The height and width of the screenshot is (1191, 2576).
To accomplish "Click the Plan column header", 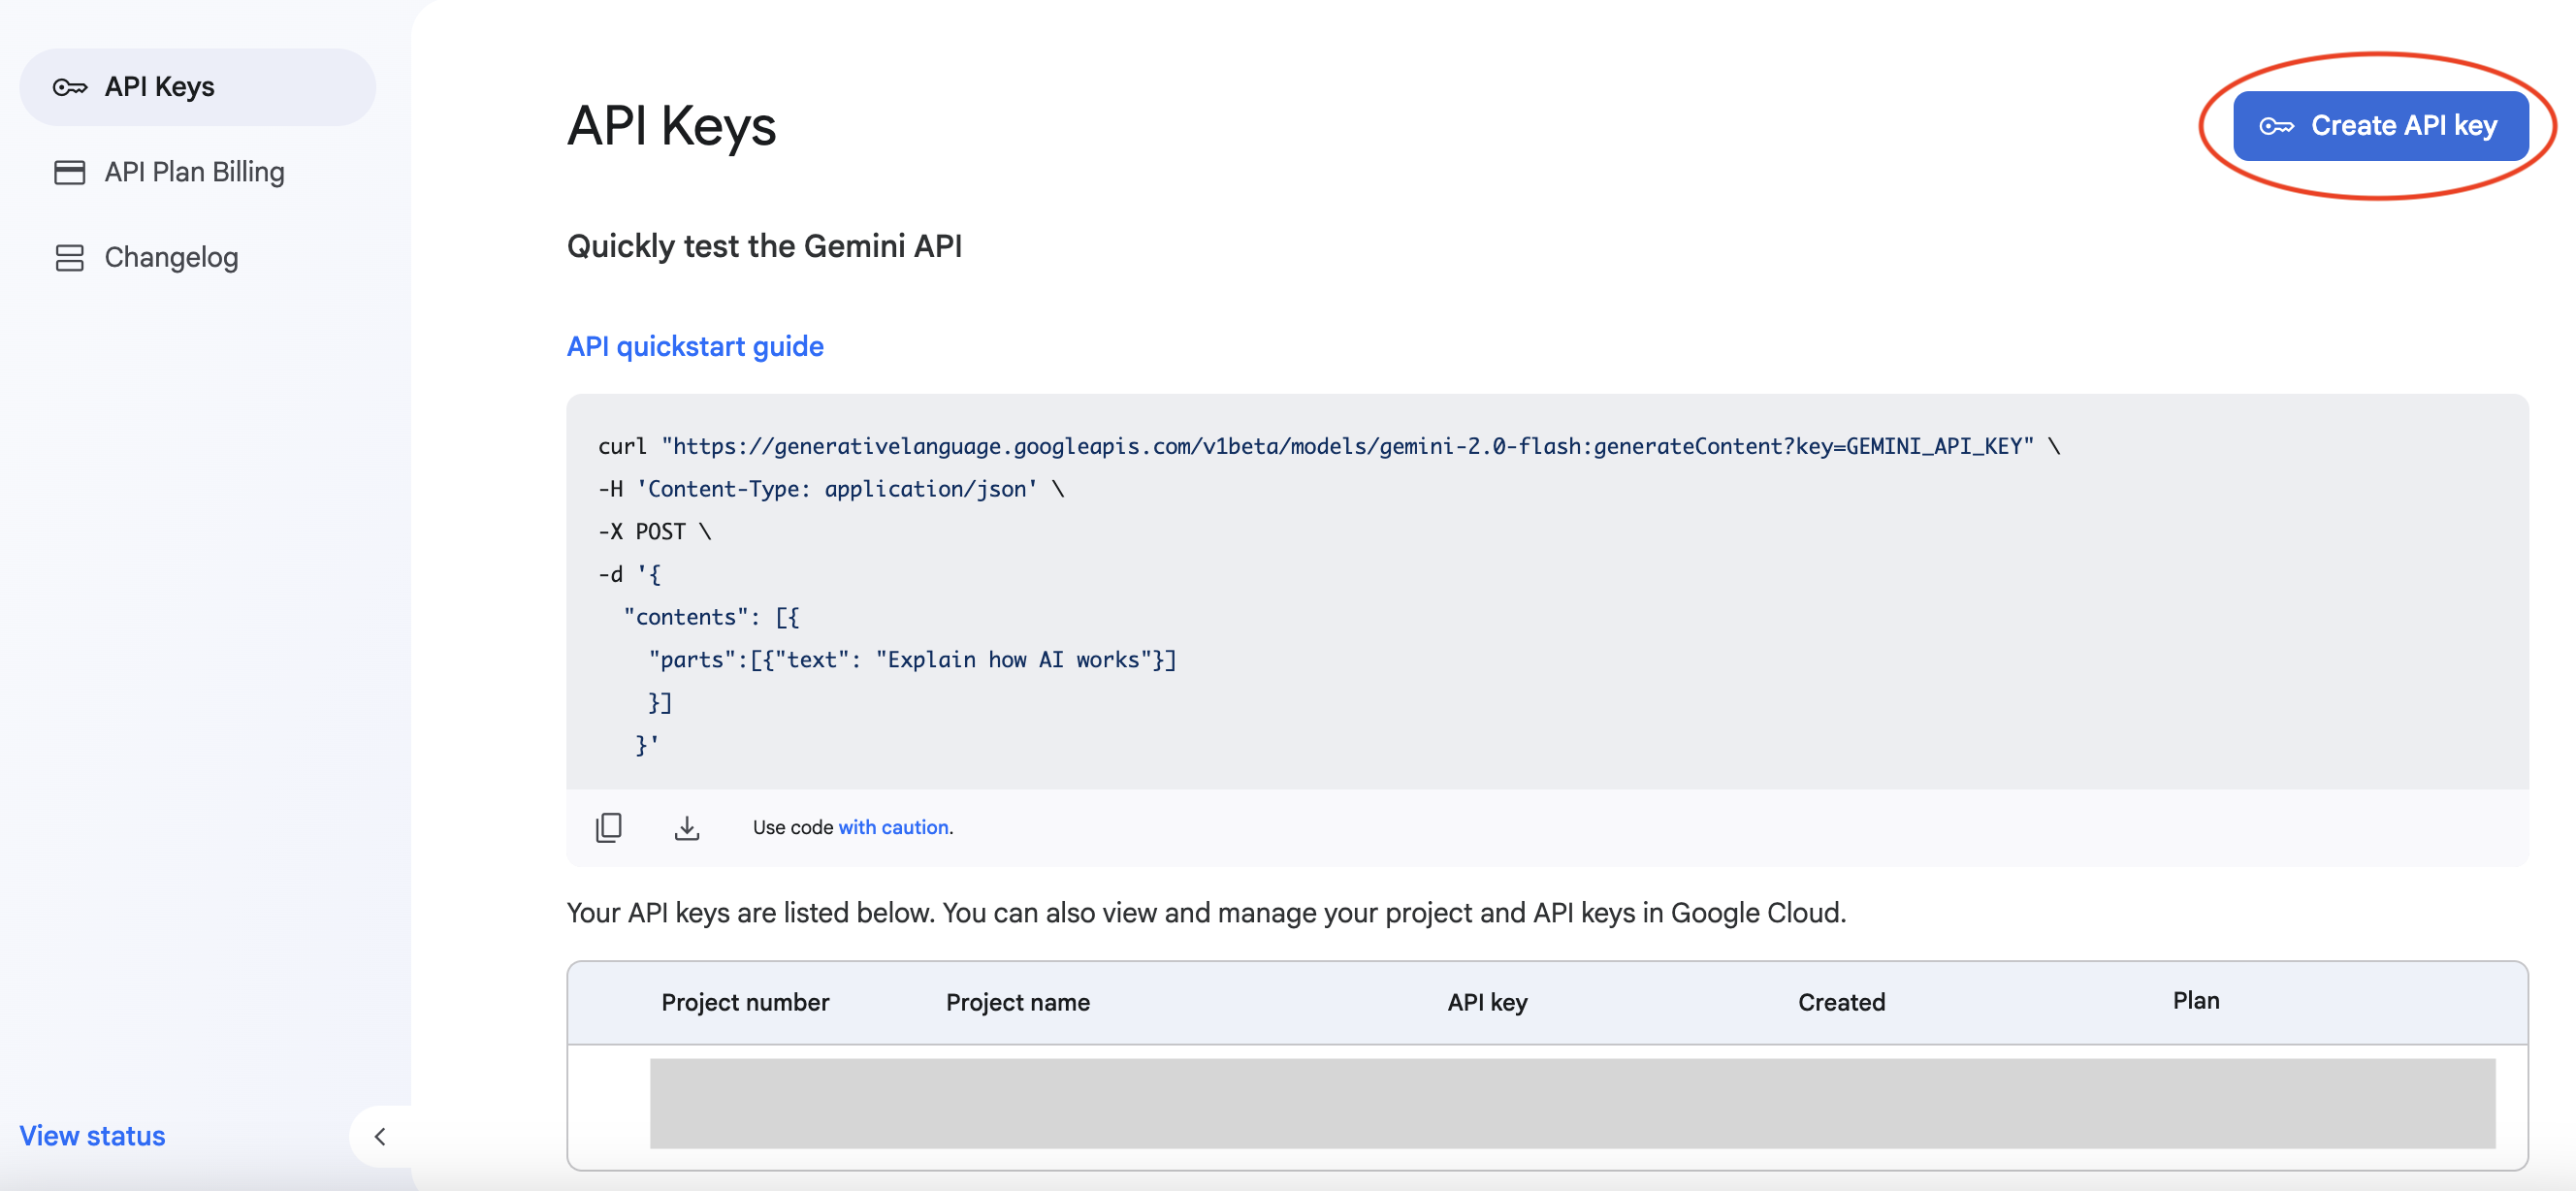I will point(2195,1000).
